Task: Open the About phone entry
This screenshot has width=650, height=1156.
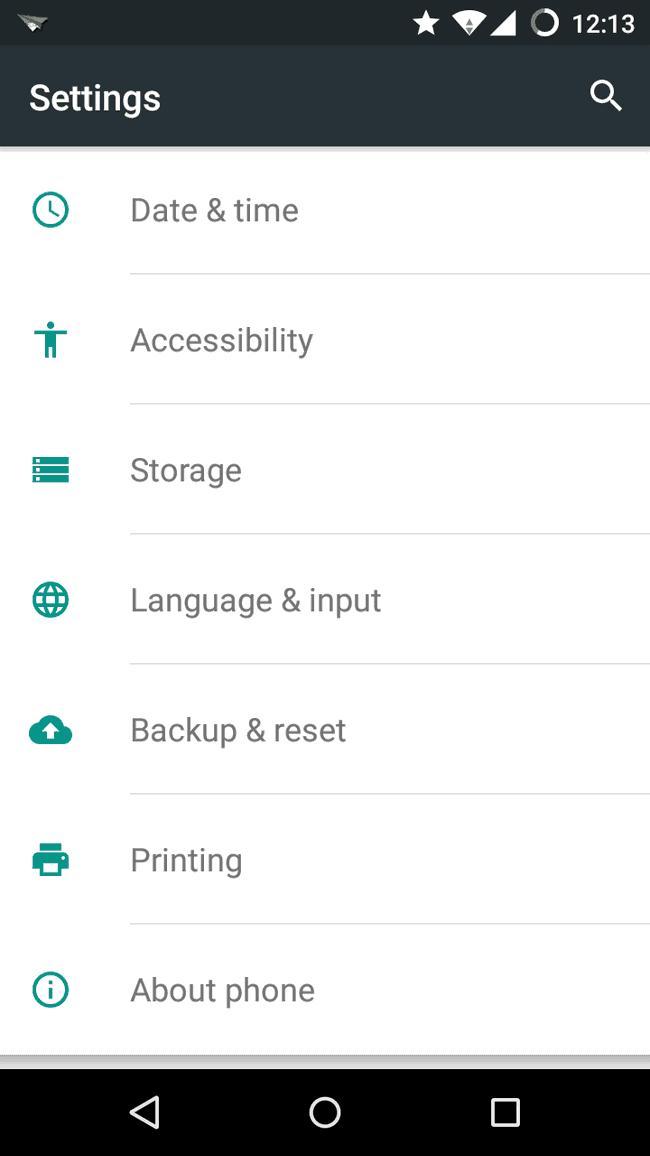Action: tap(222, 990)
